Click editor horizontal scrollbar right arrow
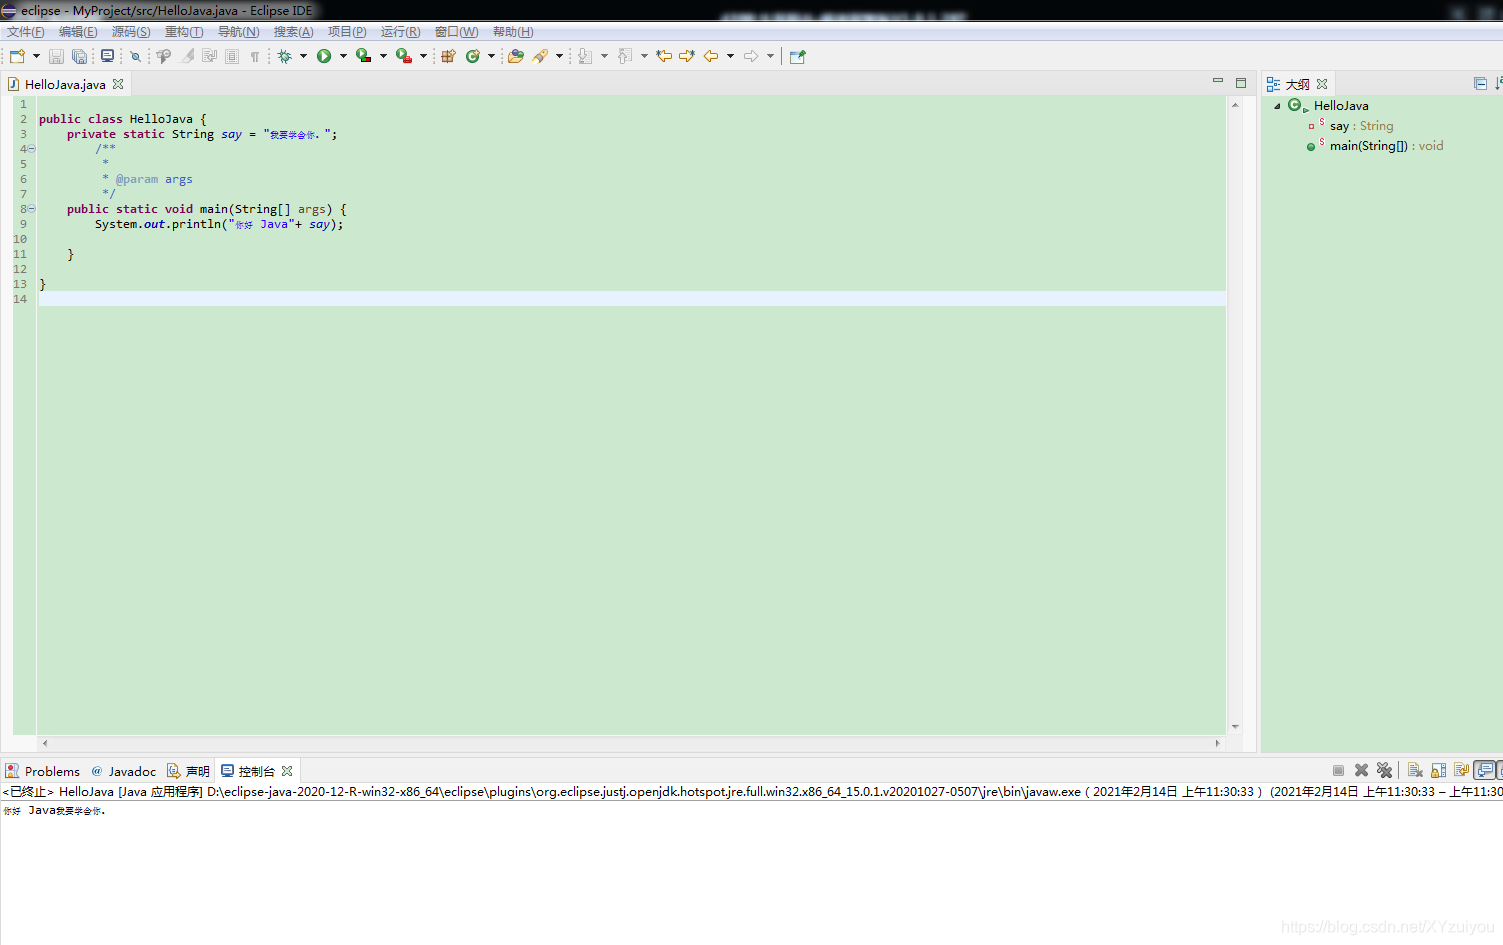The image size is (1503, 945). pos(1217,743)
